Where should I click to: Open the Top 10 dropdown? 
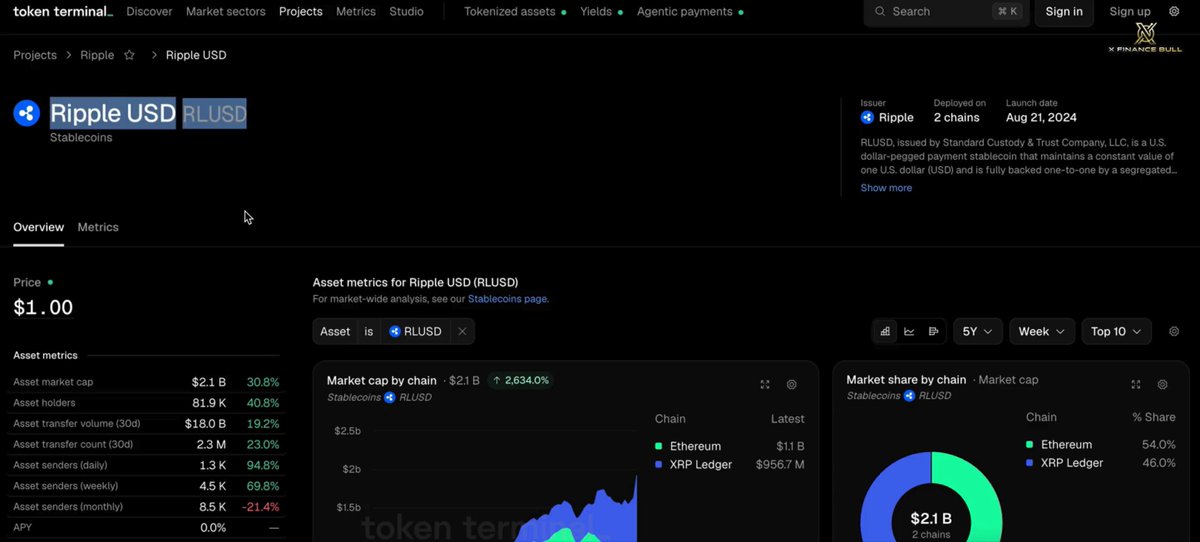1116,331
